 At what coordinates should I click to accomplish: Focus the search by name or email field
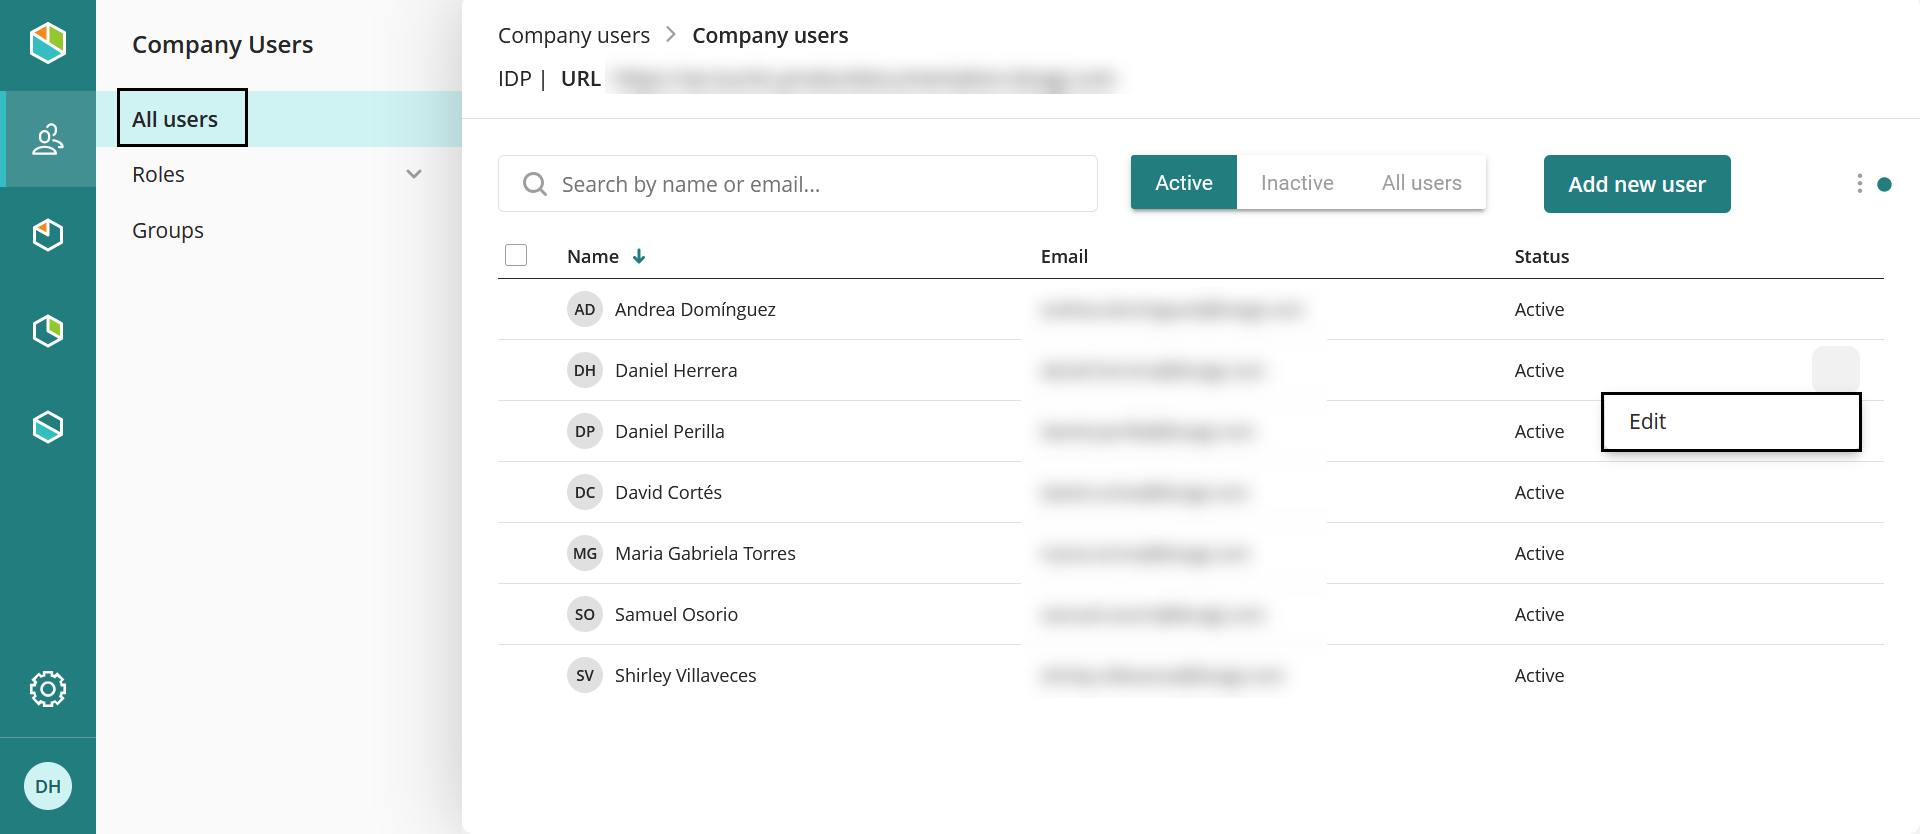797,184
